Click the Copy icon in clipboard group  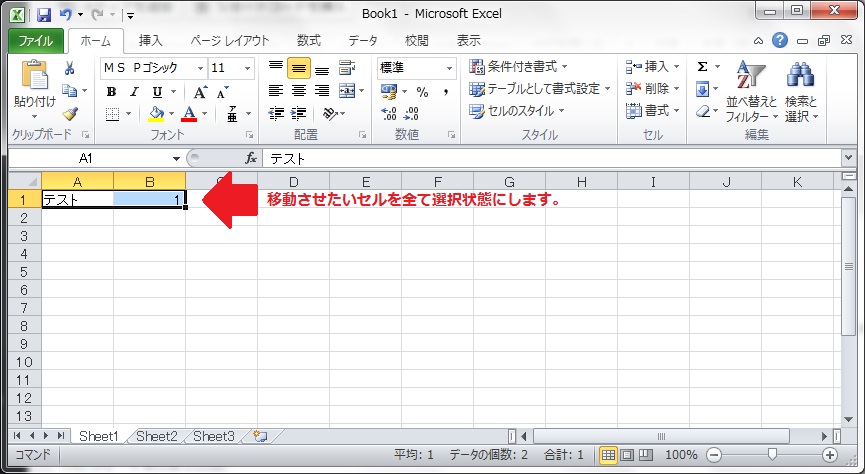[x=70, y=90]
